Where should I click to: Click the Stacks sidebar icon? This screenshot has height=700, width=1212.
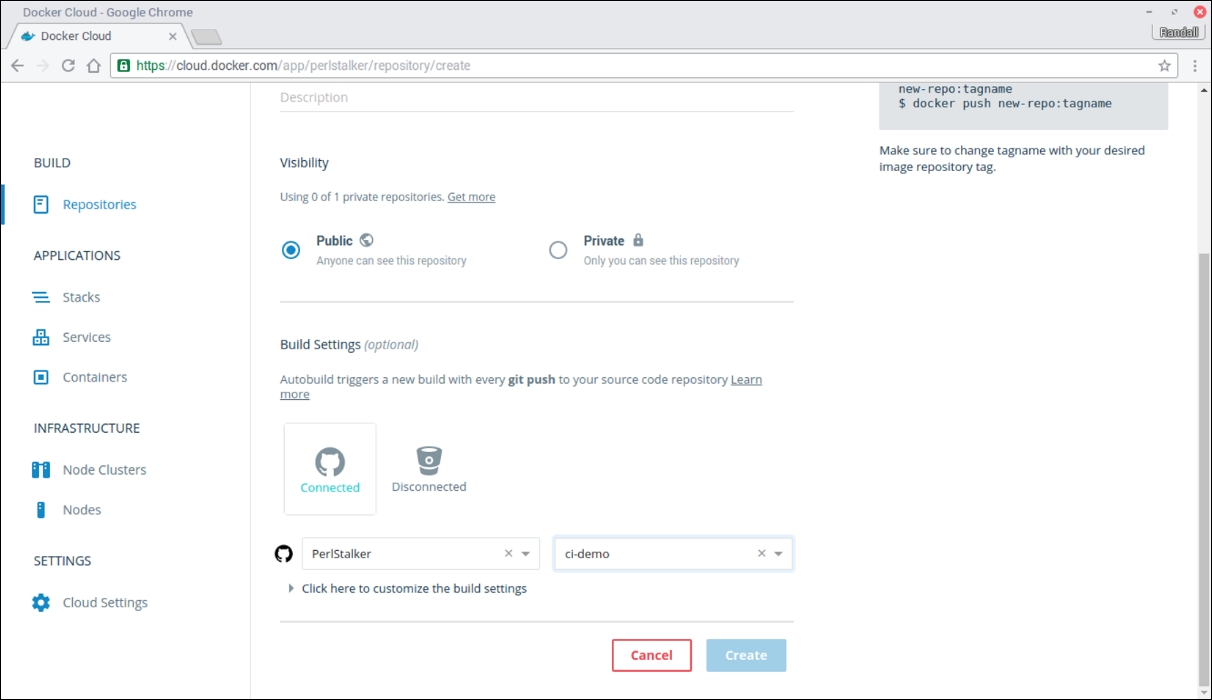tap(41, 297)
